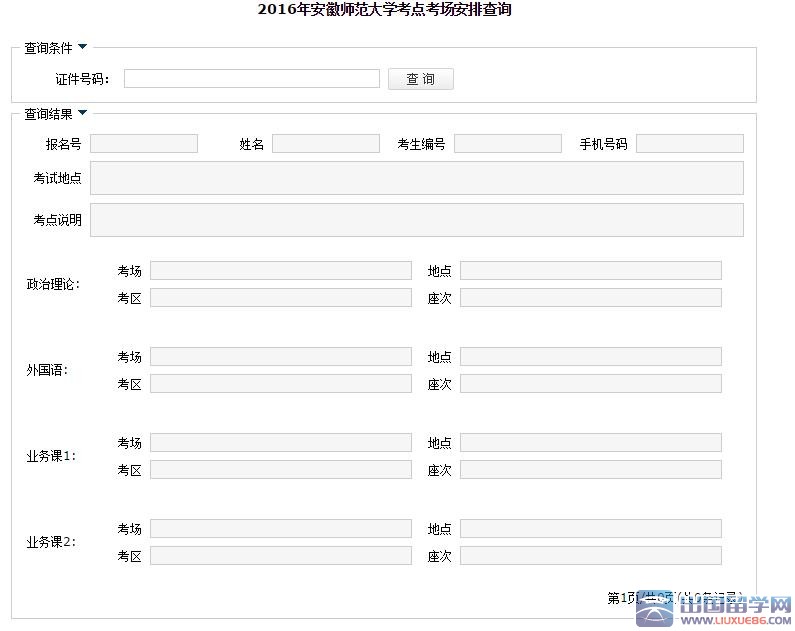Collapse the 查询结果 section arrow

click(x=82, y=113)
